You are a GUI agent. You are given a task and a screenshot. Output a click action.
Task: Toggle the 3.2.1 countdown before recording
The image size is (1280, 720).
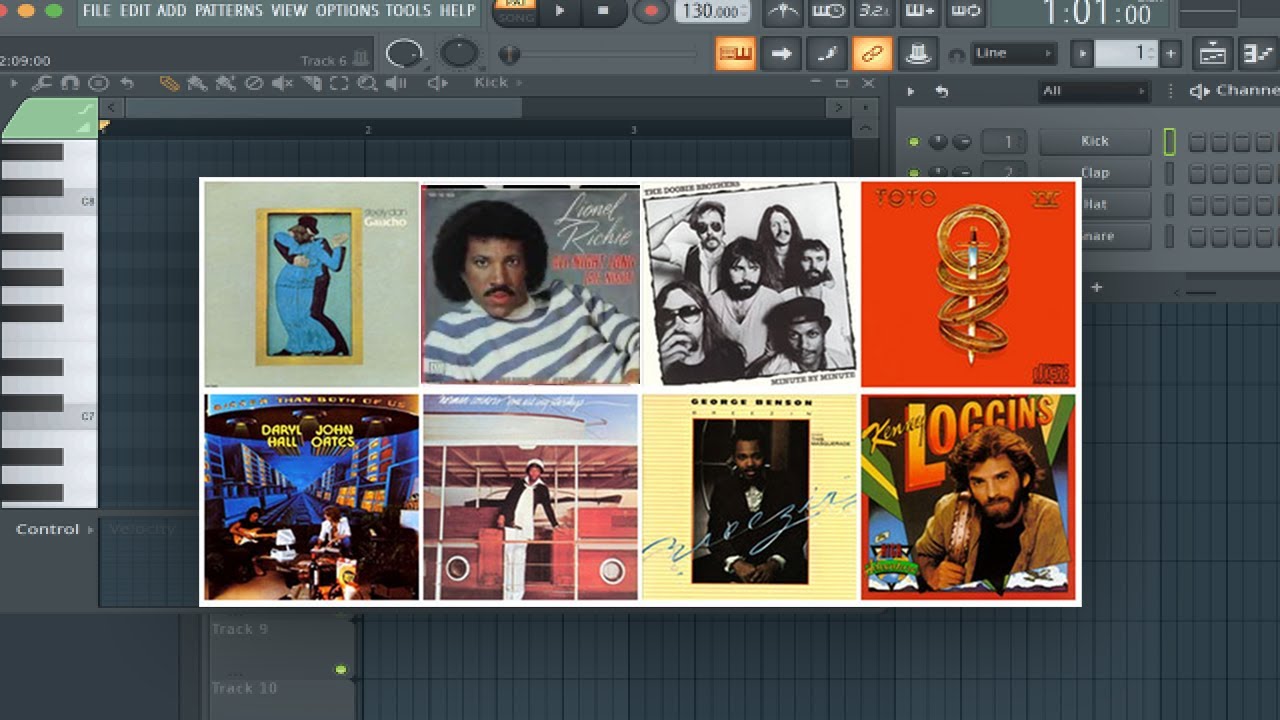click(874, 12)
